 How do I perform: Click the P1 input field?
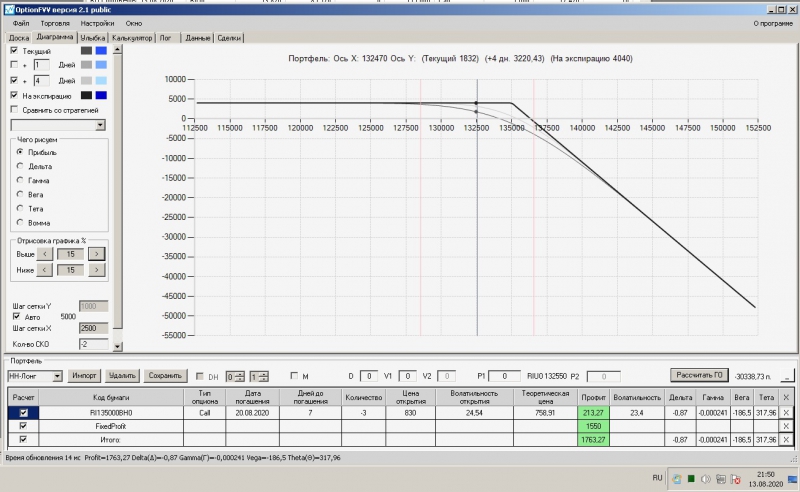[504, 376]
